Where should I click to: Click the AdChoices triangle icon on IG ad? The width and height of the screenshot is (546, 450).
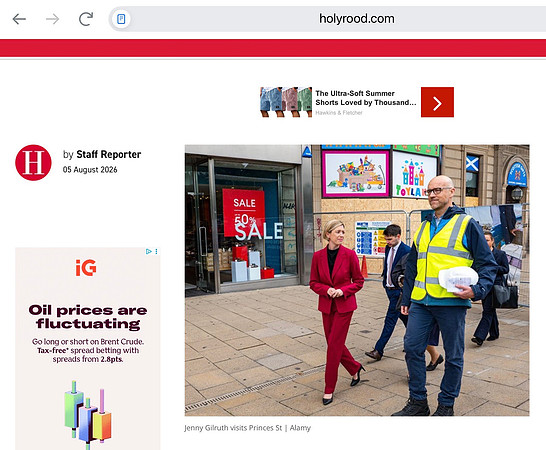click(149, 251)
